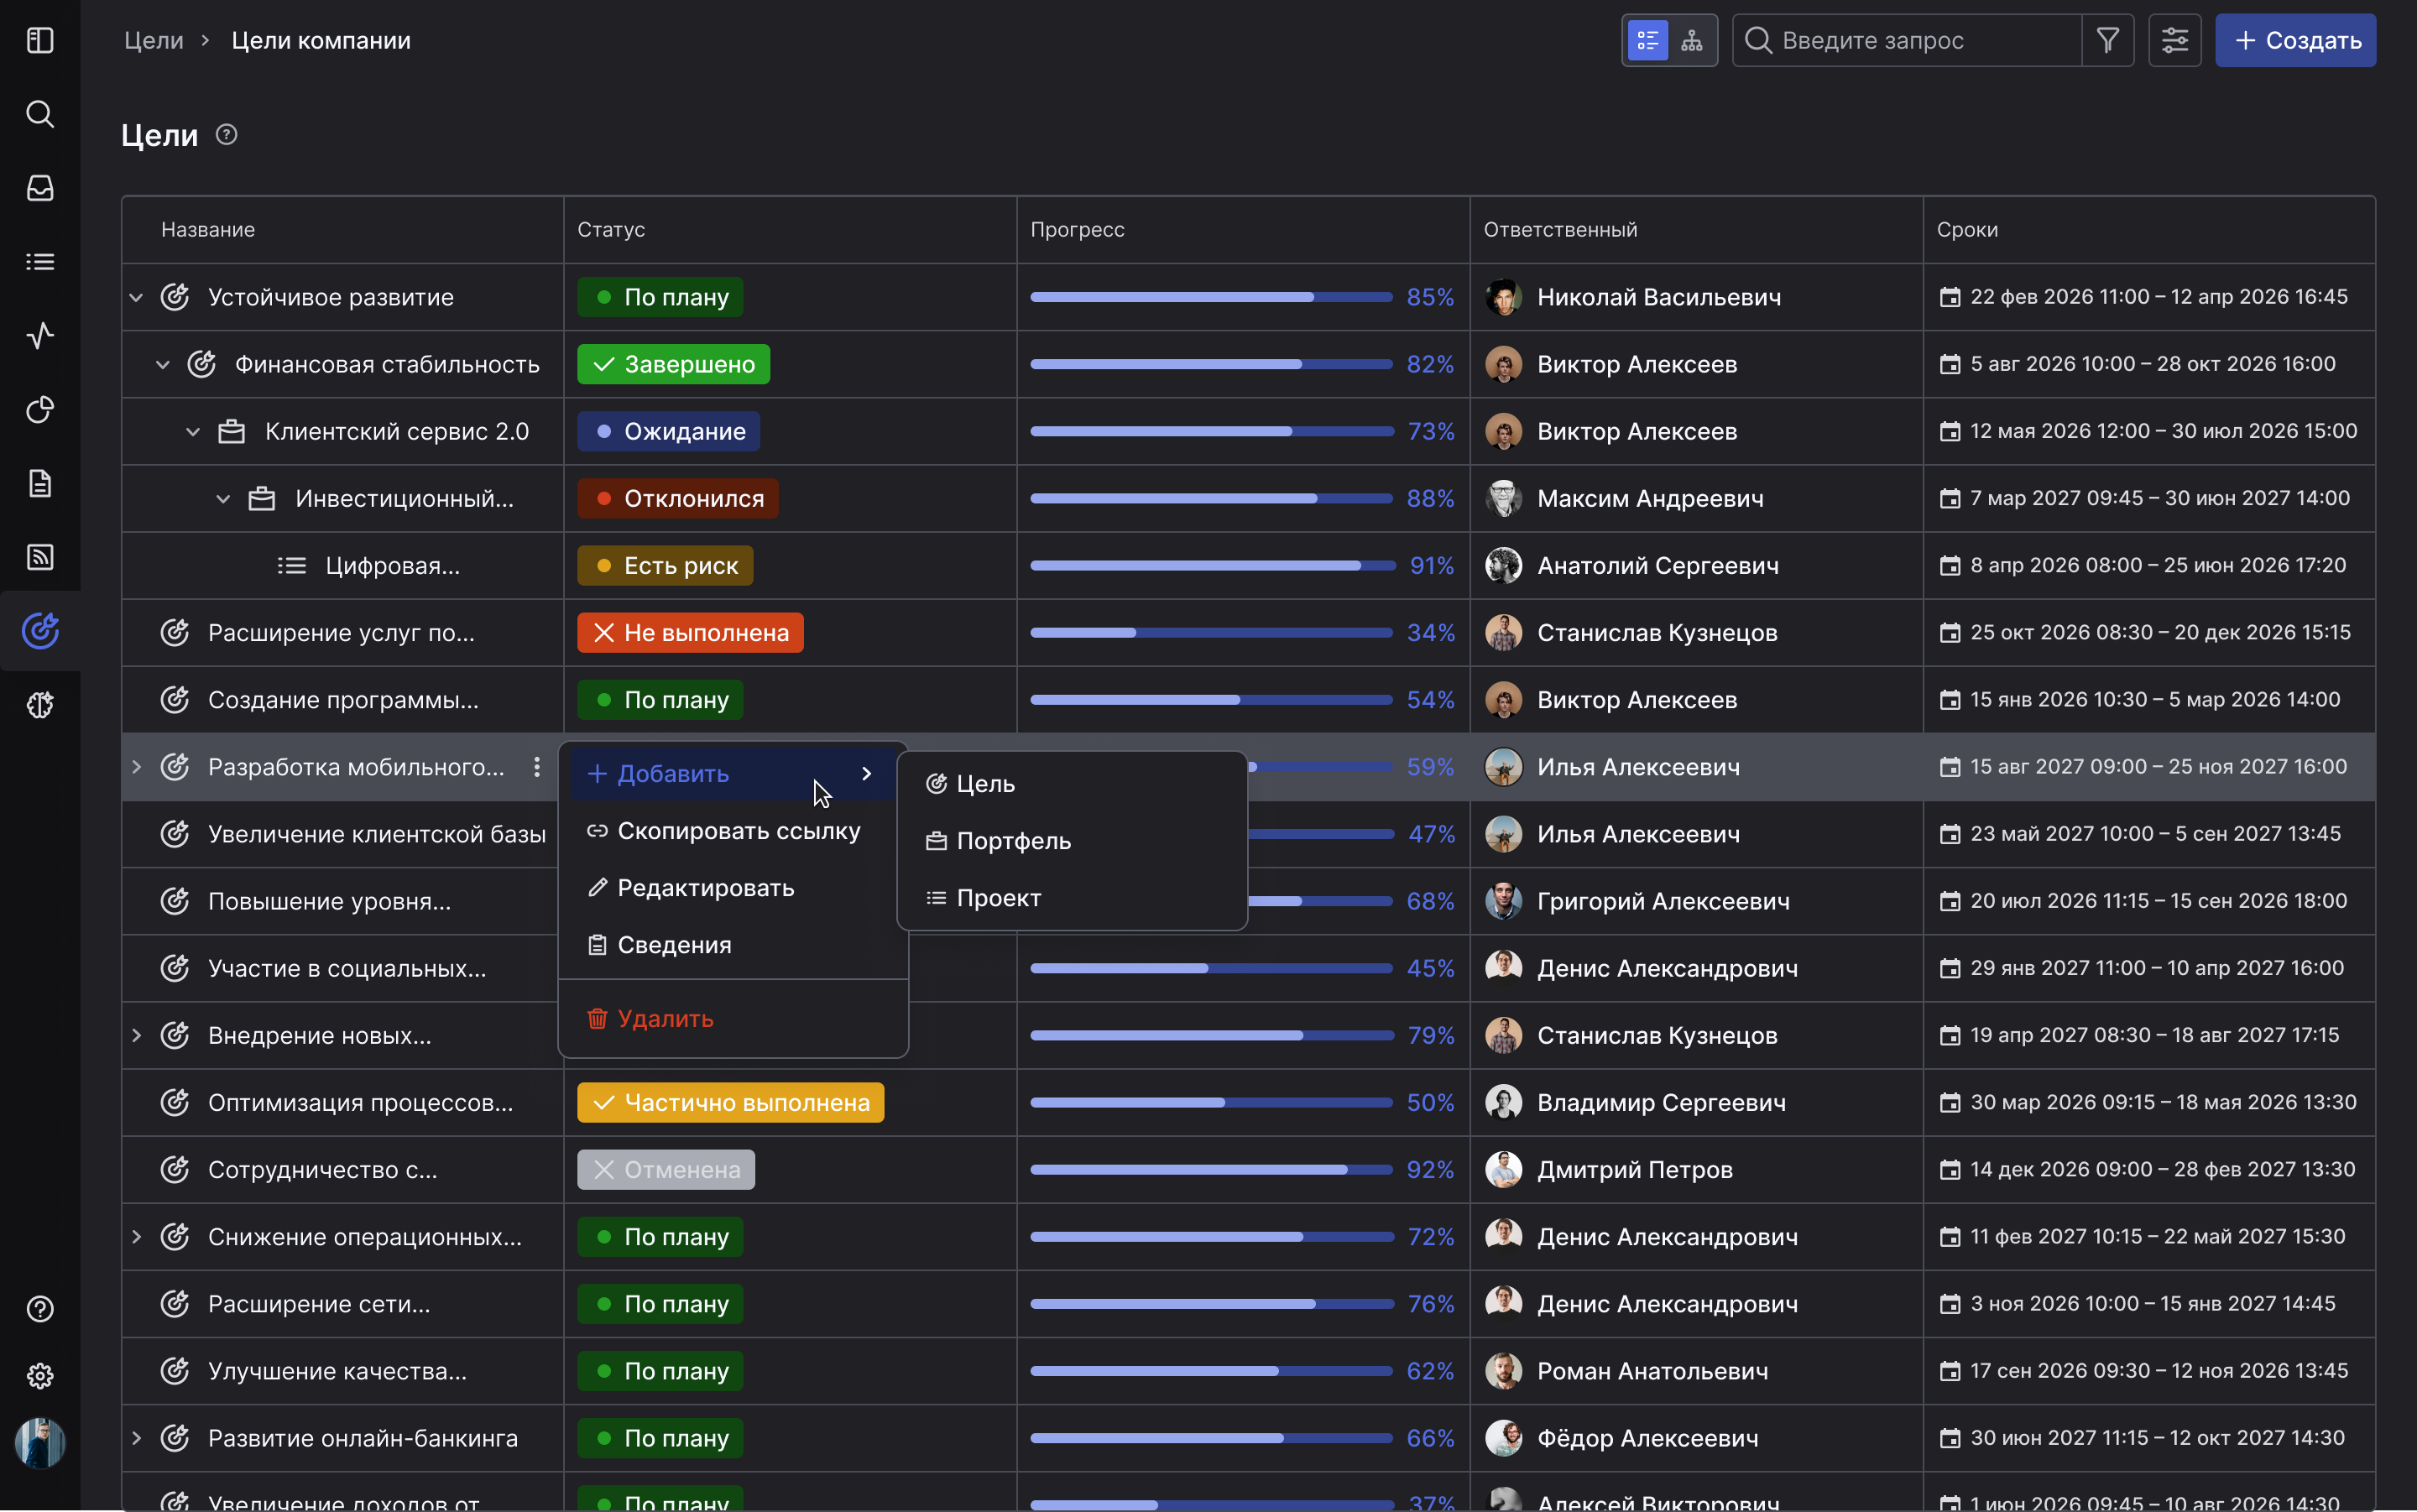Open the inbox icon in sidebar

coord(40,188)
